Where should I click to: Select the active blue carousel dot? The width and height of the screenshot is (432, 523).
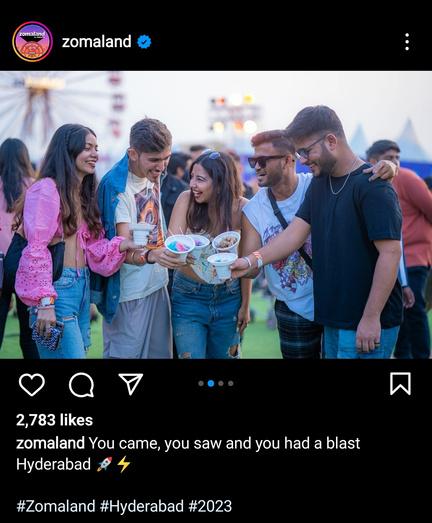click(211, 384)
